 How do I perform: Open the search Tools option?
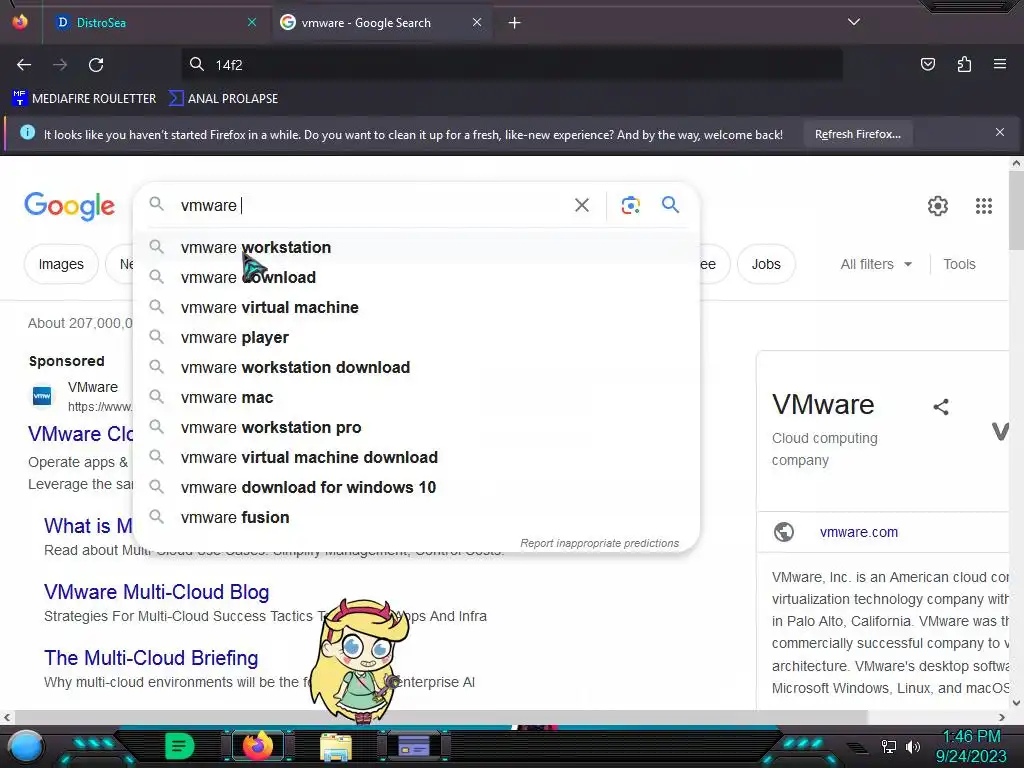959,264
